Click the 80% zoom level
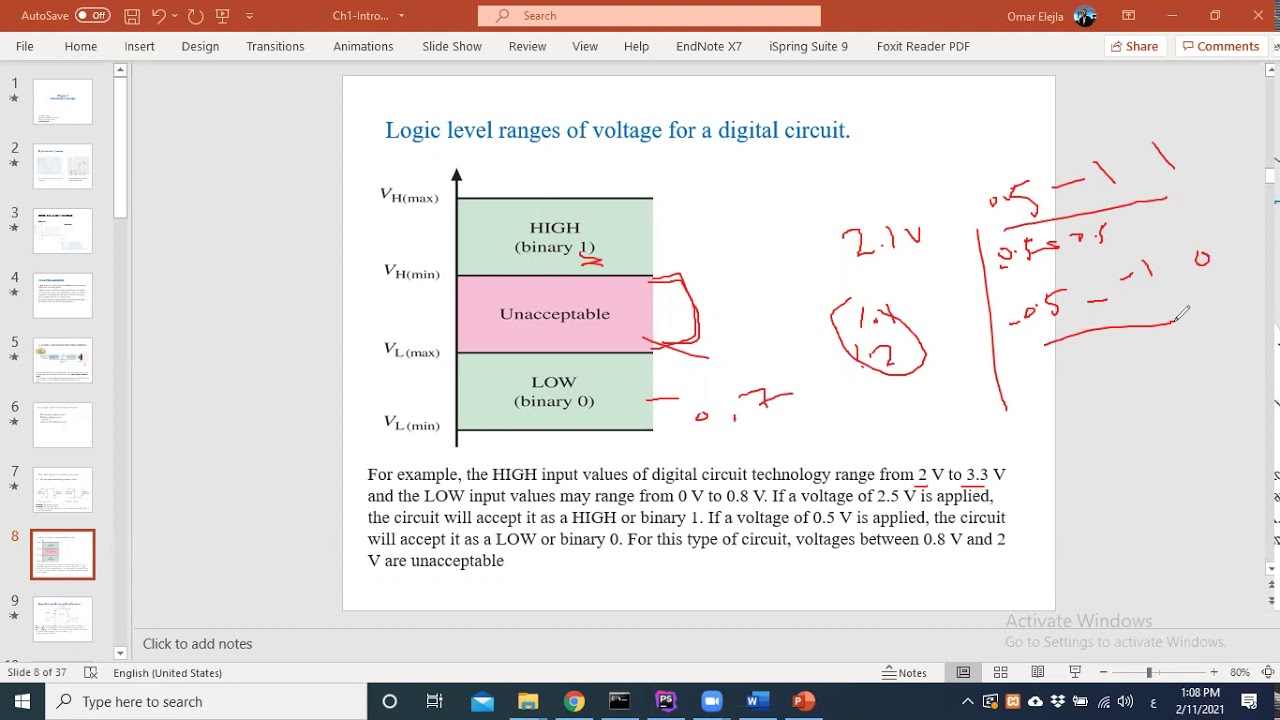Image resolution: width=1280 pixels, height=720 pixels. (x=1240, y=673)
